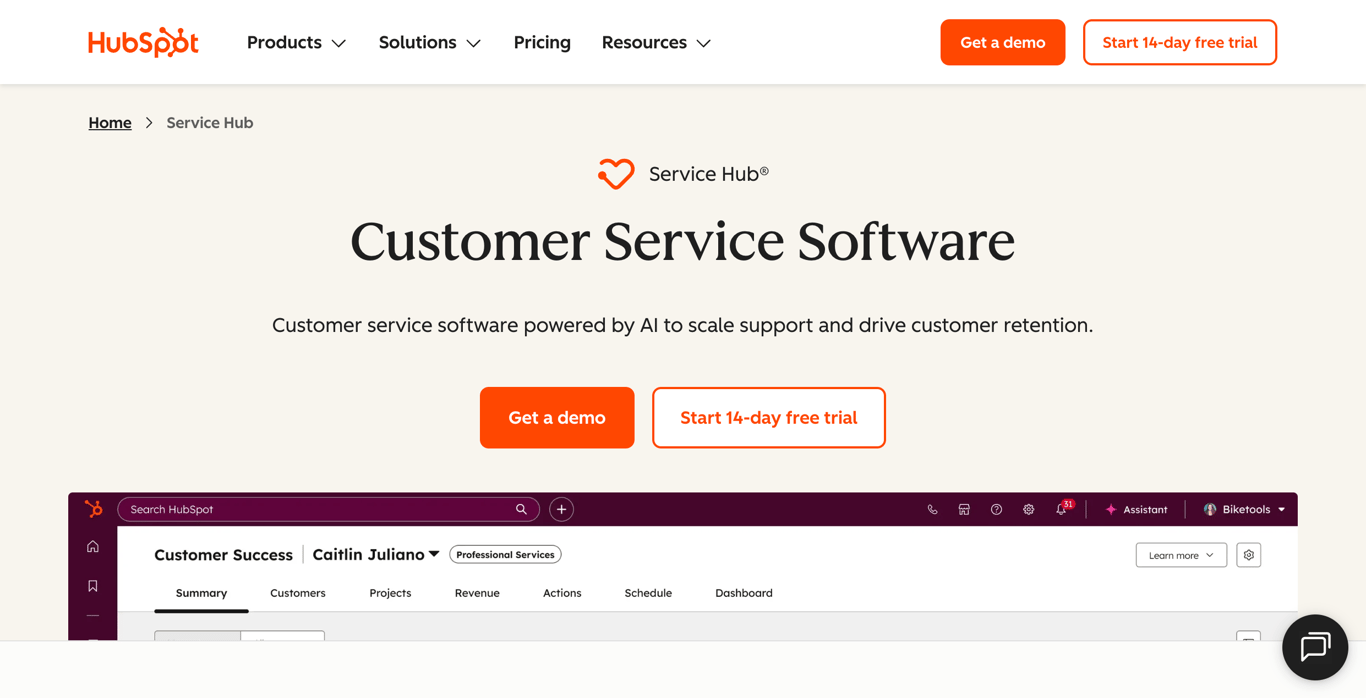Switch to the Dashboard tab
The height and width of the screenshot is (698, 1366).
coord(744,593)
